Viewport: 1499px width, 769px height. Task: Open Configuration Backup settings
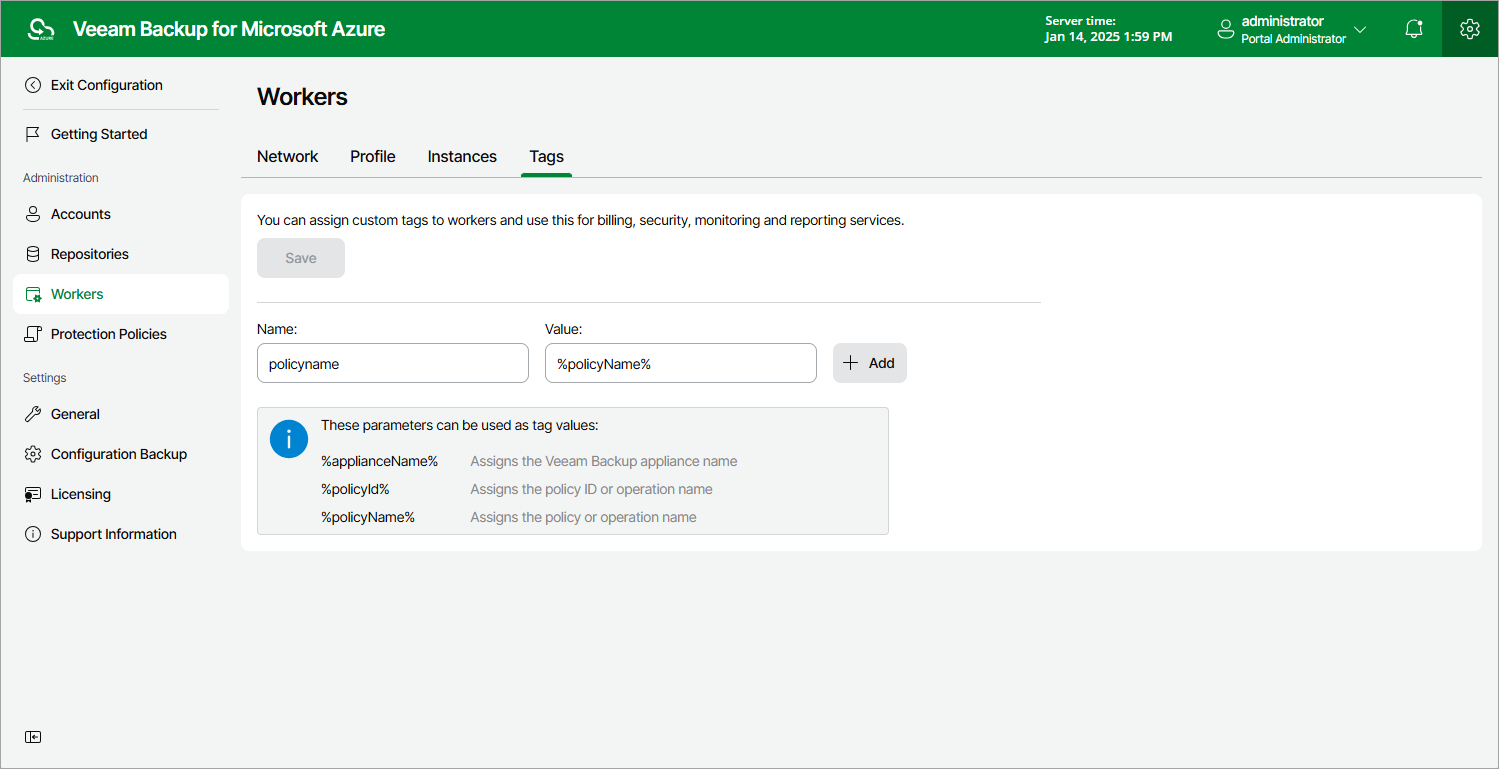point(120,454)
